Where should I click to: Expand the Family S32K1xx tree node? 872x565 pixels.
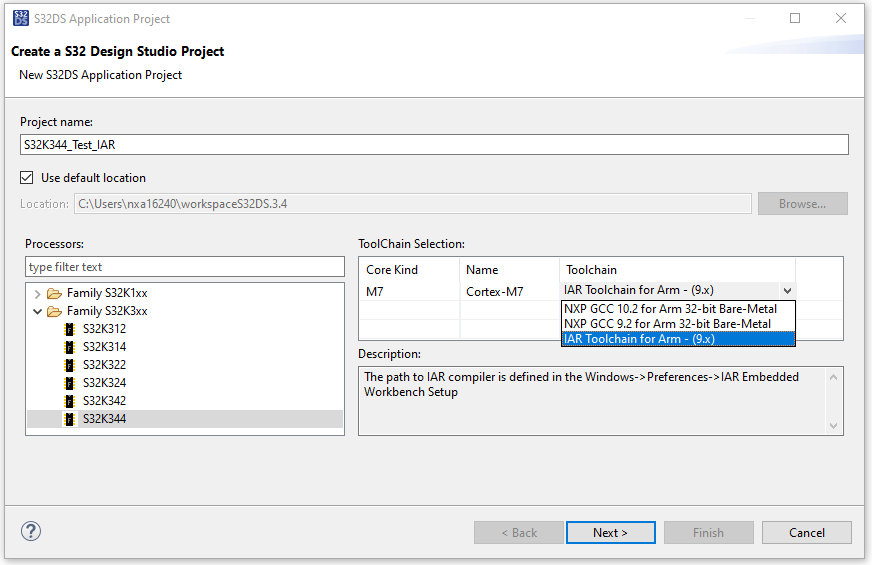click(x=37, y=294)
